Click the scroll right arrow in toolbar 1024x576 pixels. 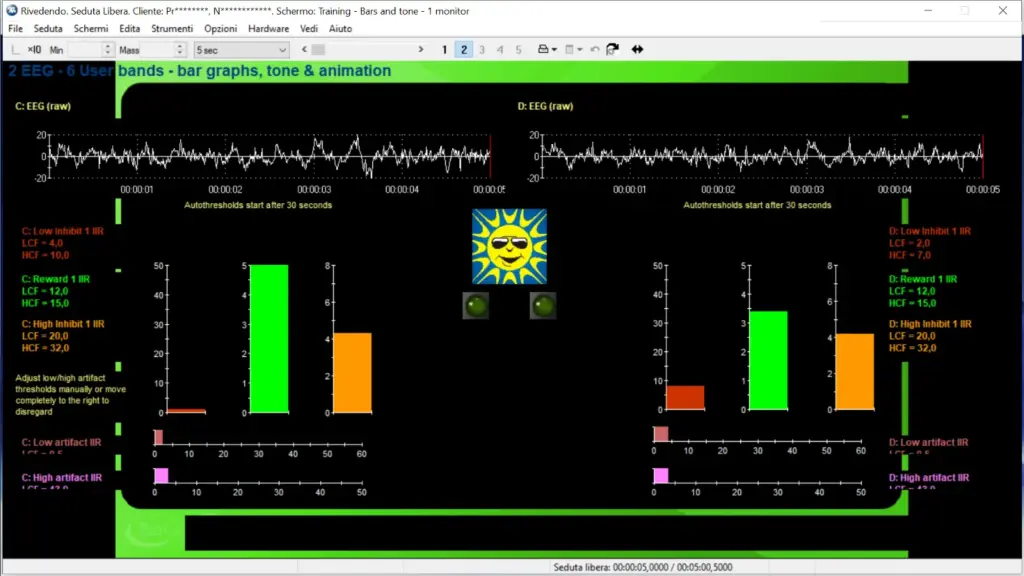[421, 50]
